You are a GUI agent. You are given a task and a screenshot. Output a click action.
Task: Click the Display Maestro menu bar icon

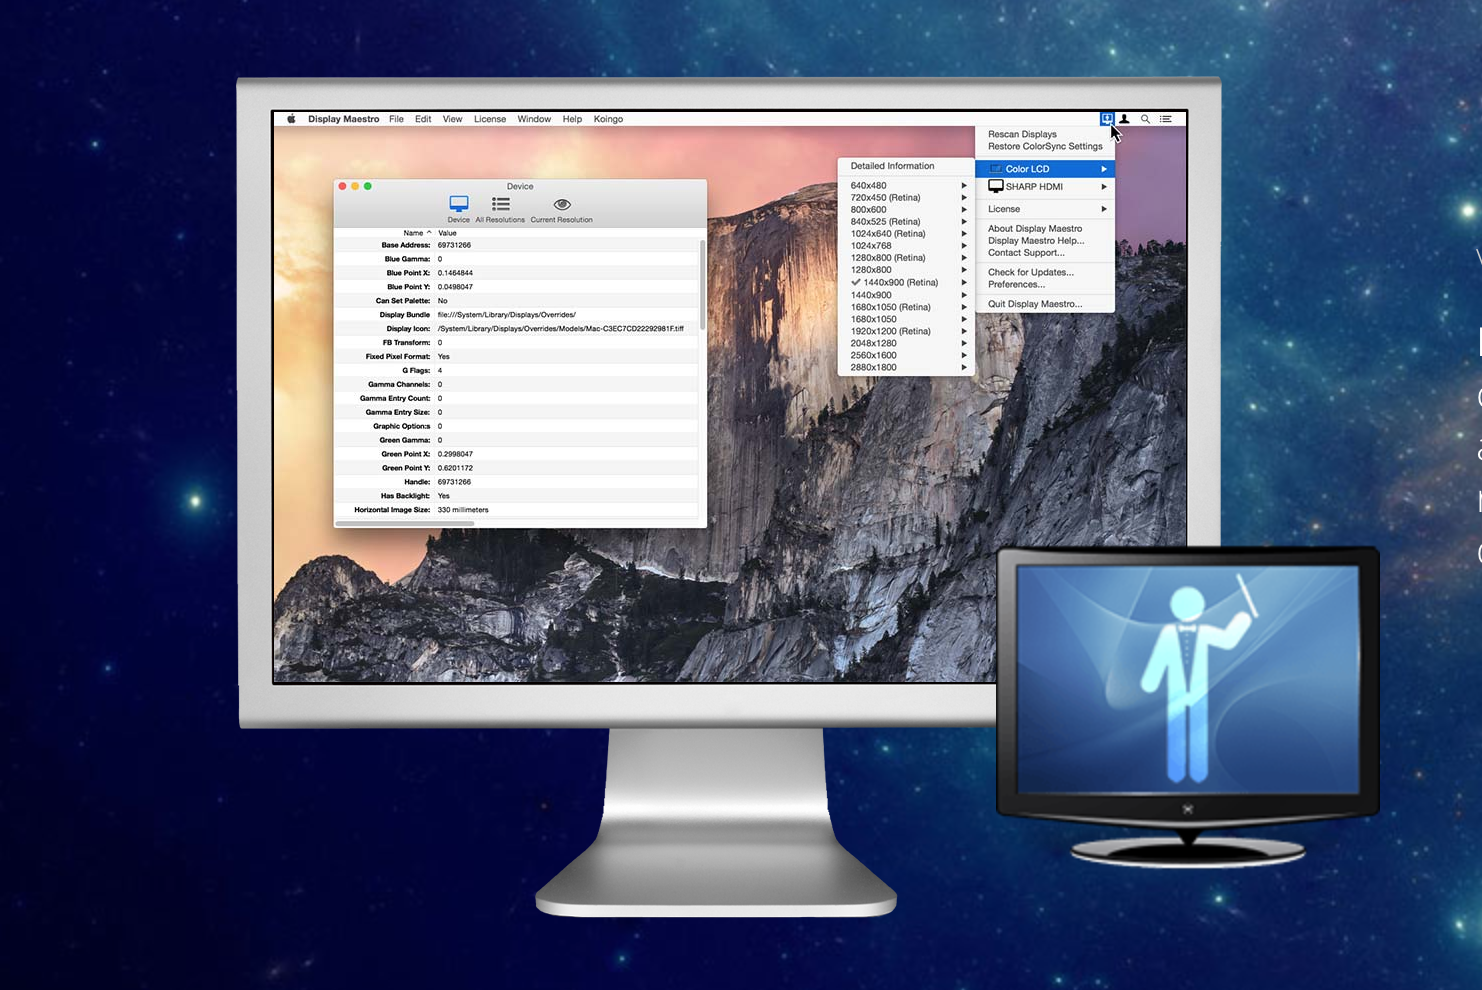pos(1106,119)
